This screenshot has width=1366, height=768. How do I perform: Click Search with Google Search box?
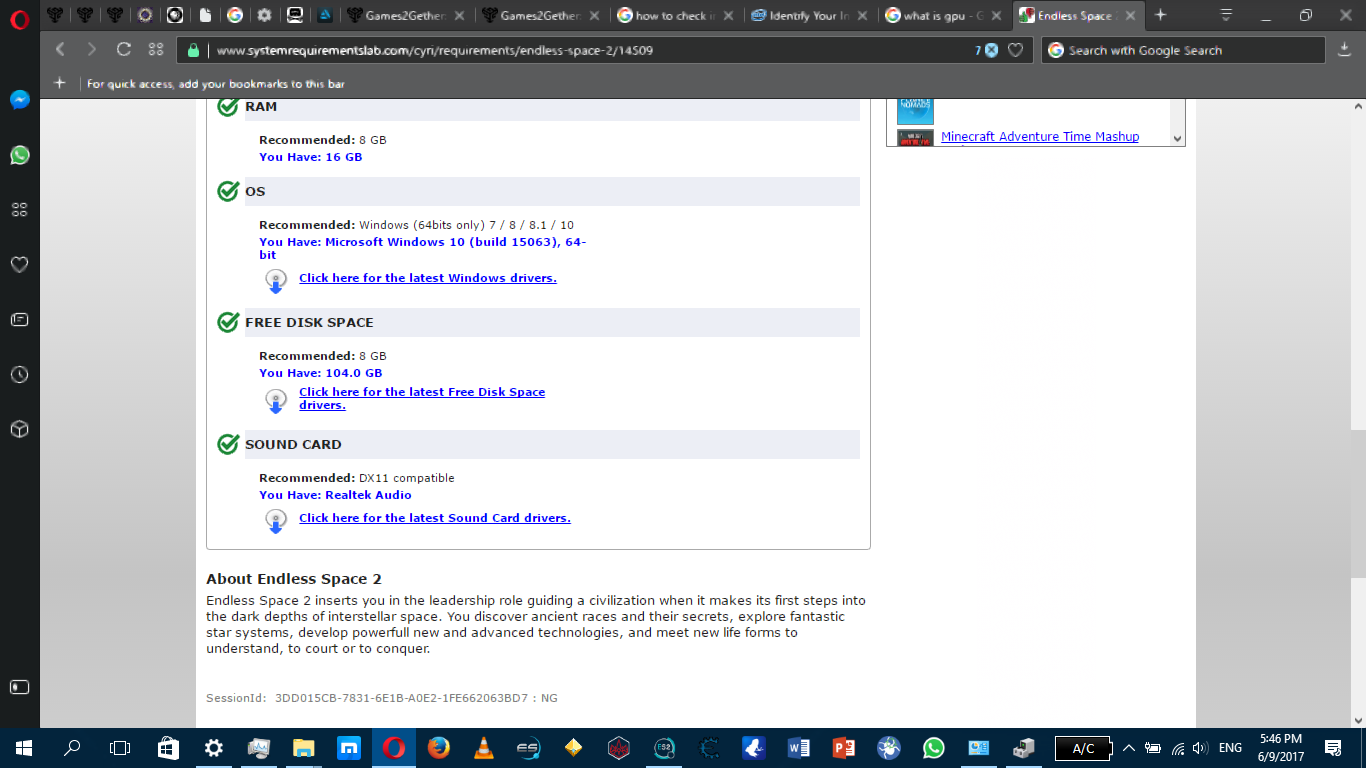click(x=1184, y=50)
